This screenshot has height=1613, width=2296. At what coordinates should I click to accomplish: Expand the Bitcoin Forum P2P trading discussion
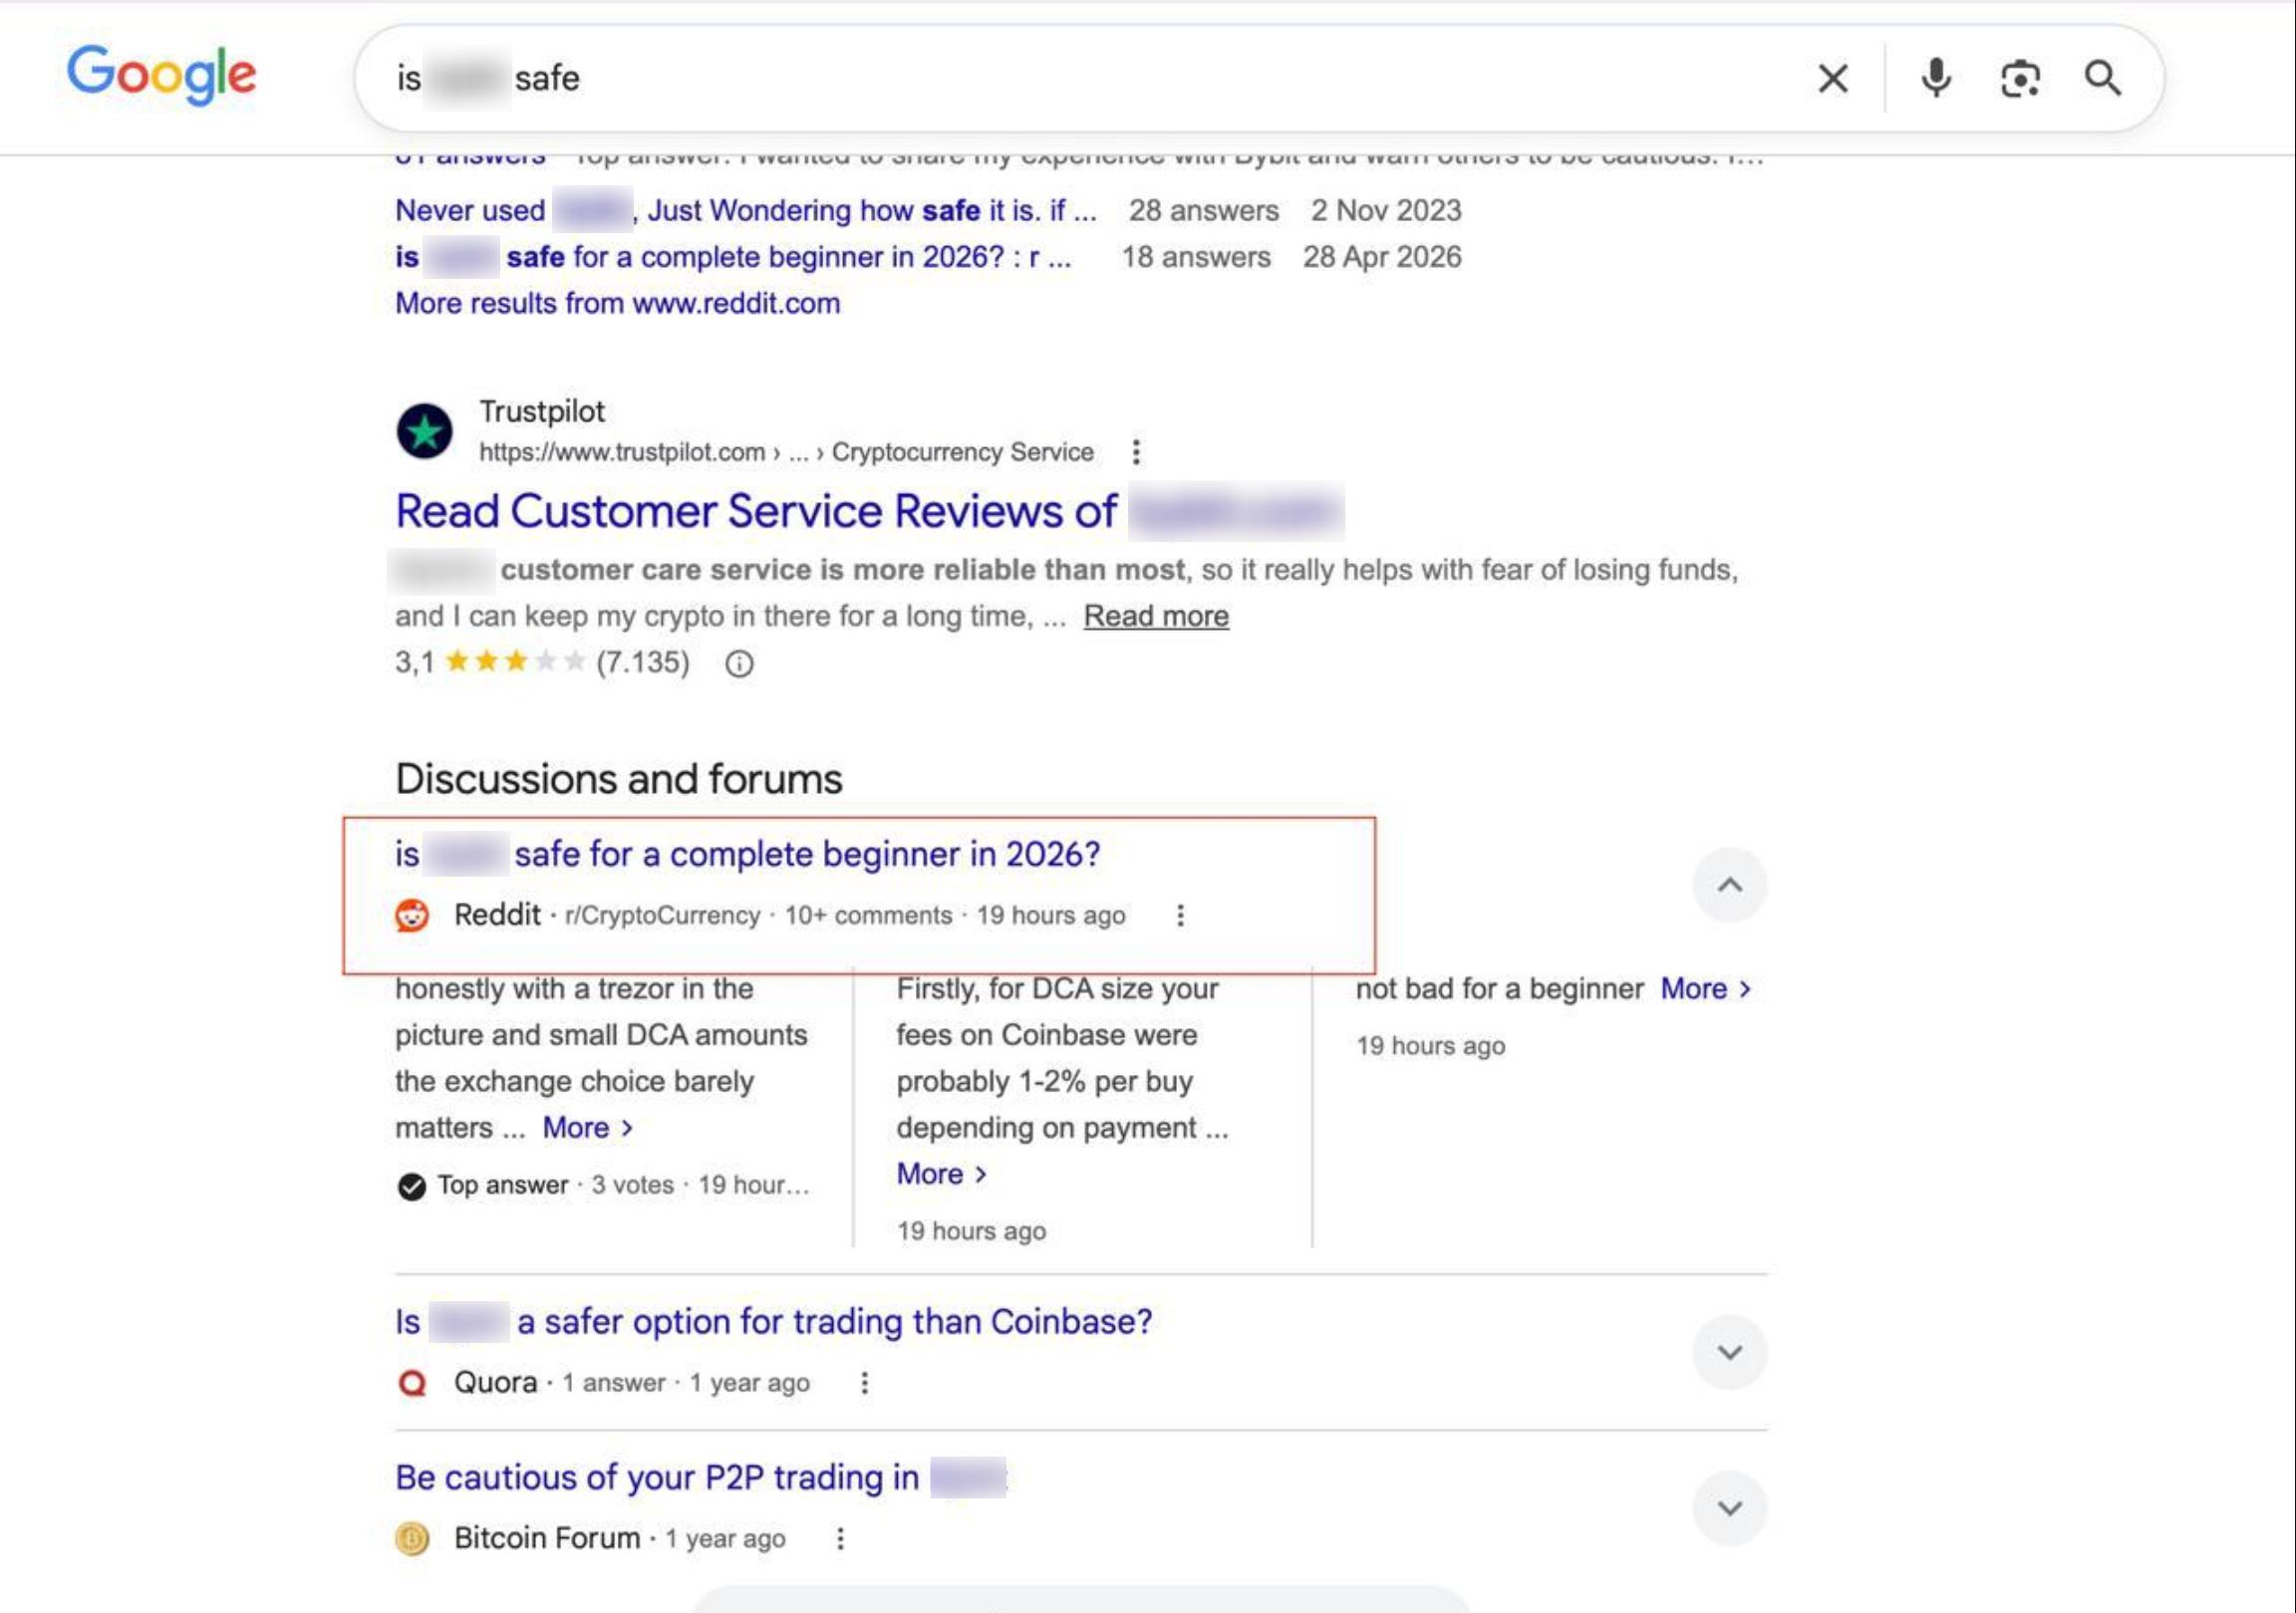(x=1729, y=1508)
